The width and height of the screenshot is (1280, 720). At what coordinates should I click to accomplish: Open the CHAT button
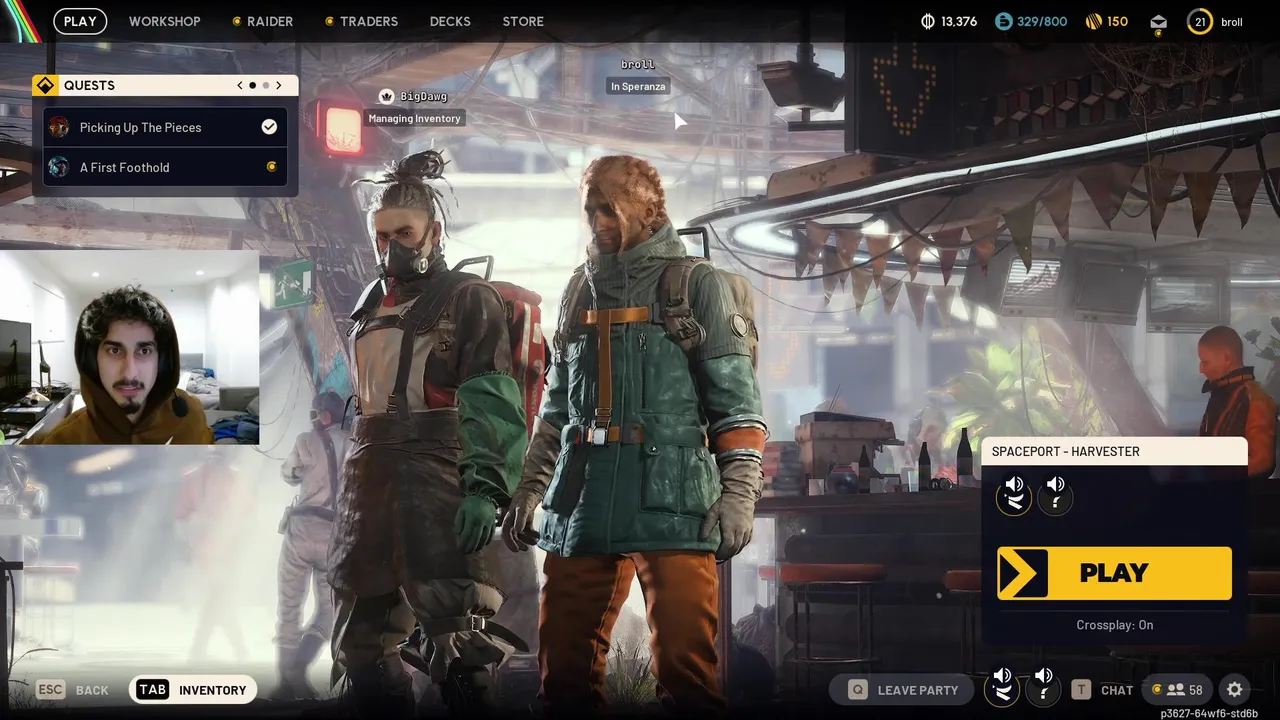(x=1103, y=690)
